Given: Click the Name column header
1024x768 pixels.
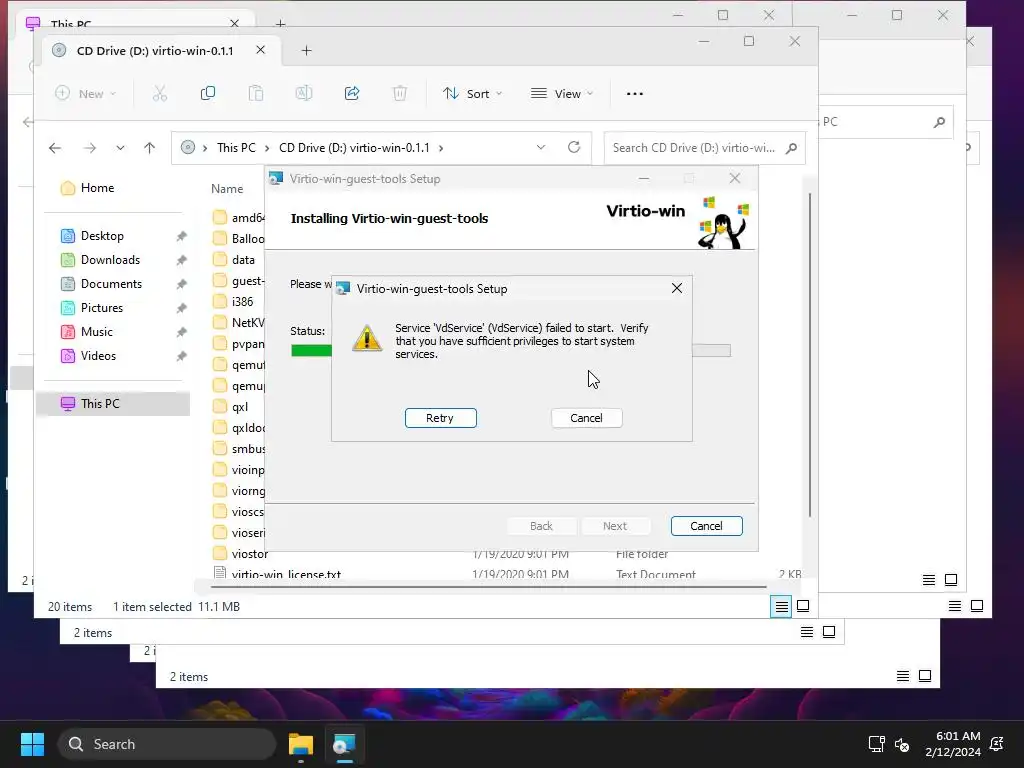Looking at the screenshot, I should (x=227, y=189).
